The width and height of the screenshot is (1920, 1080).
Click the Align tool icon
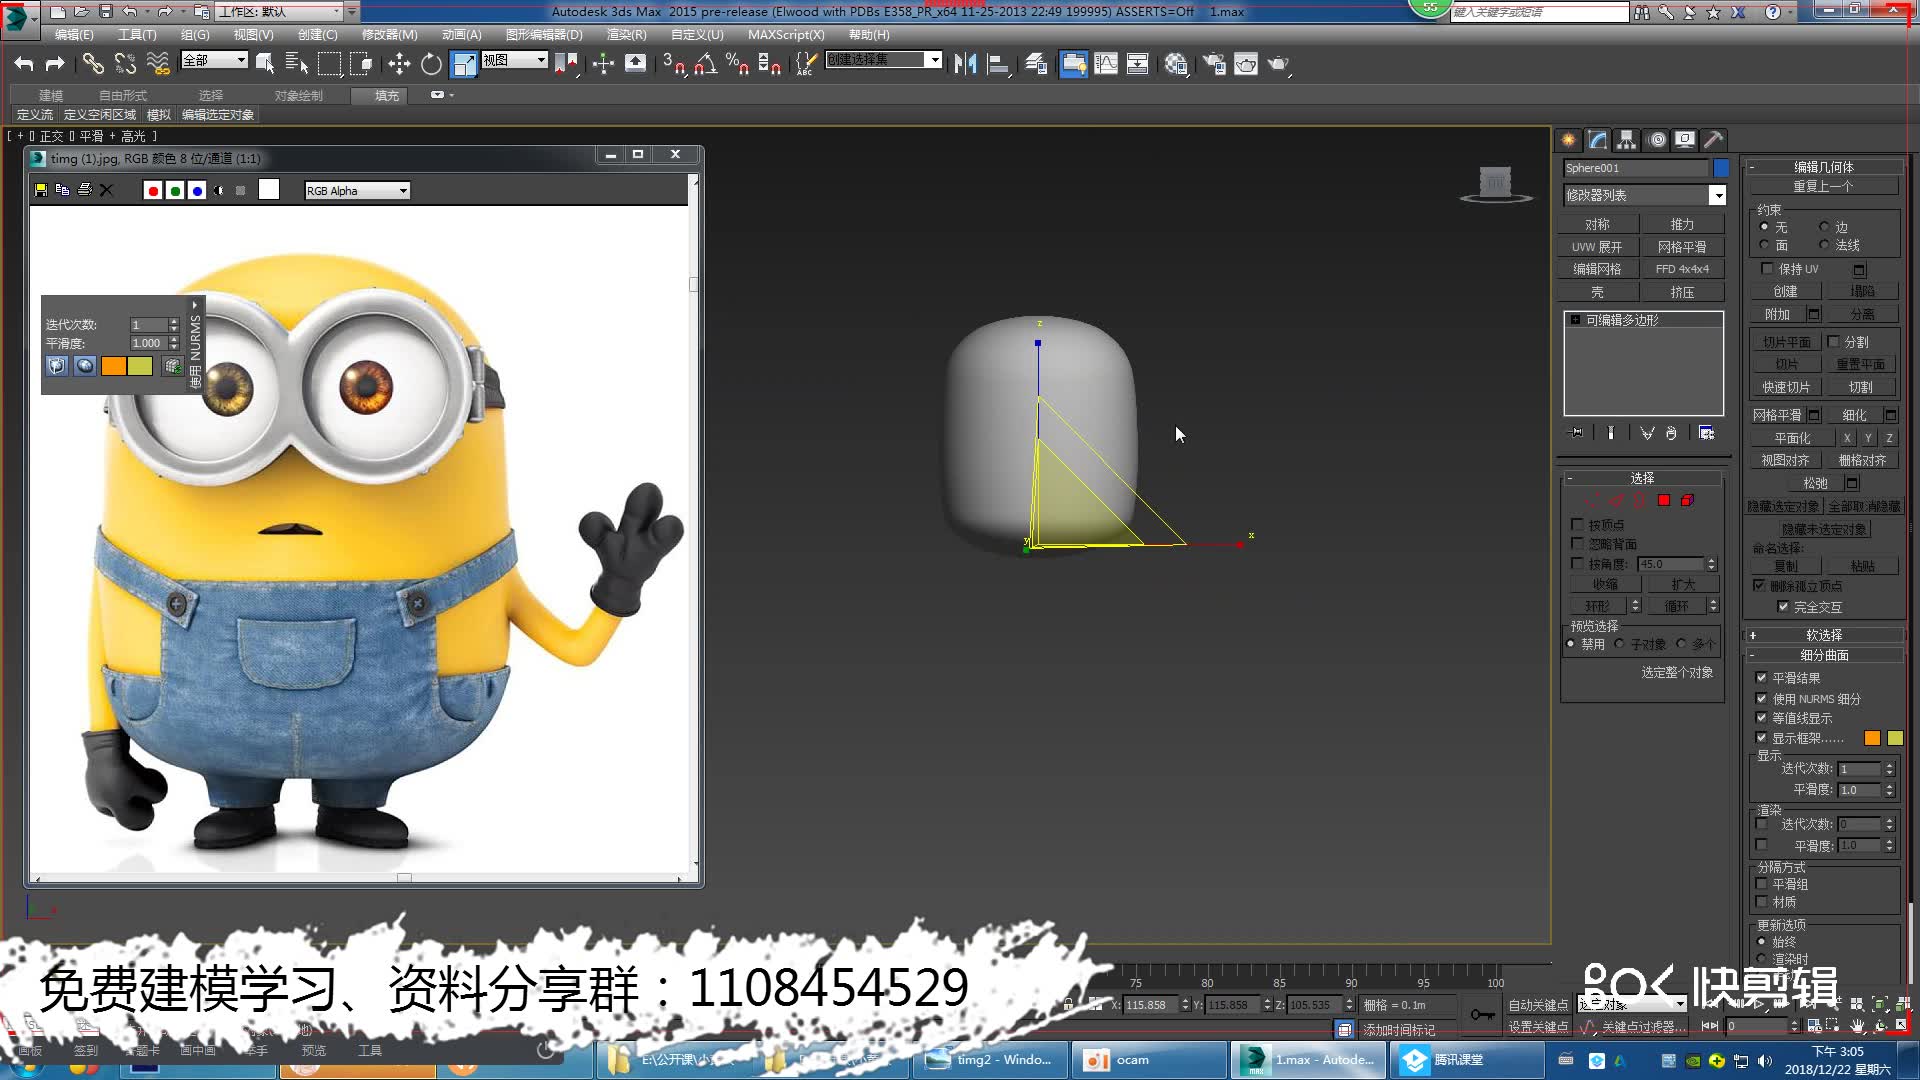point(998,64)
